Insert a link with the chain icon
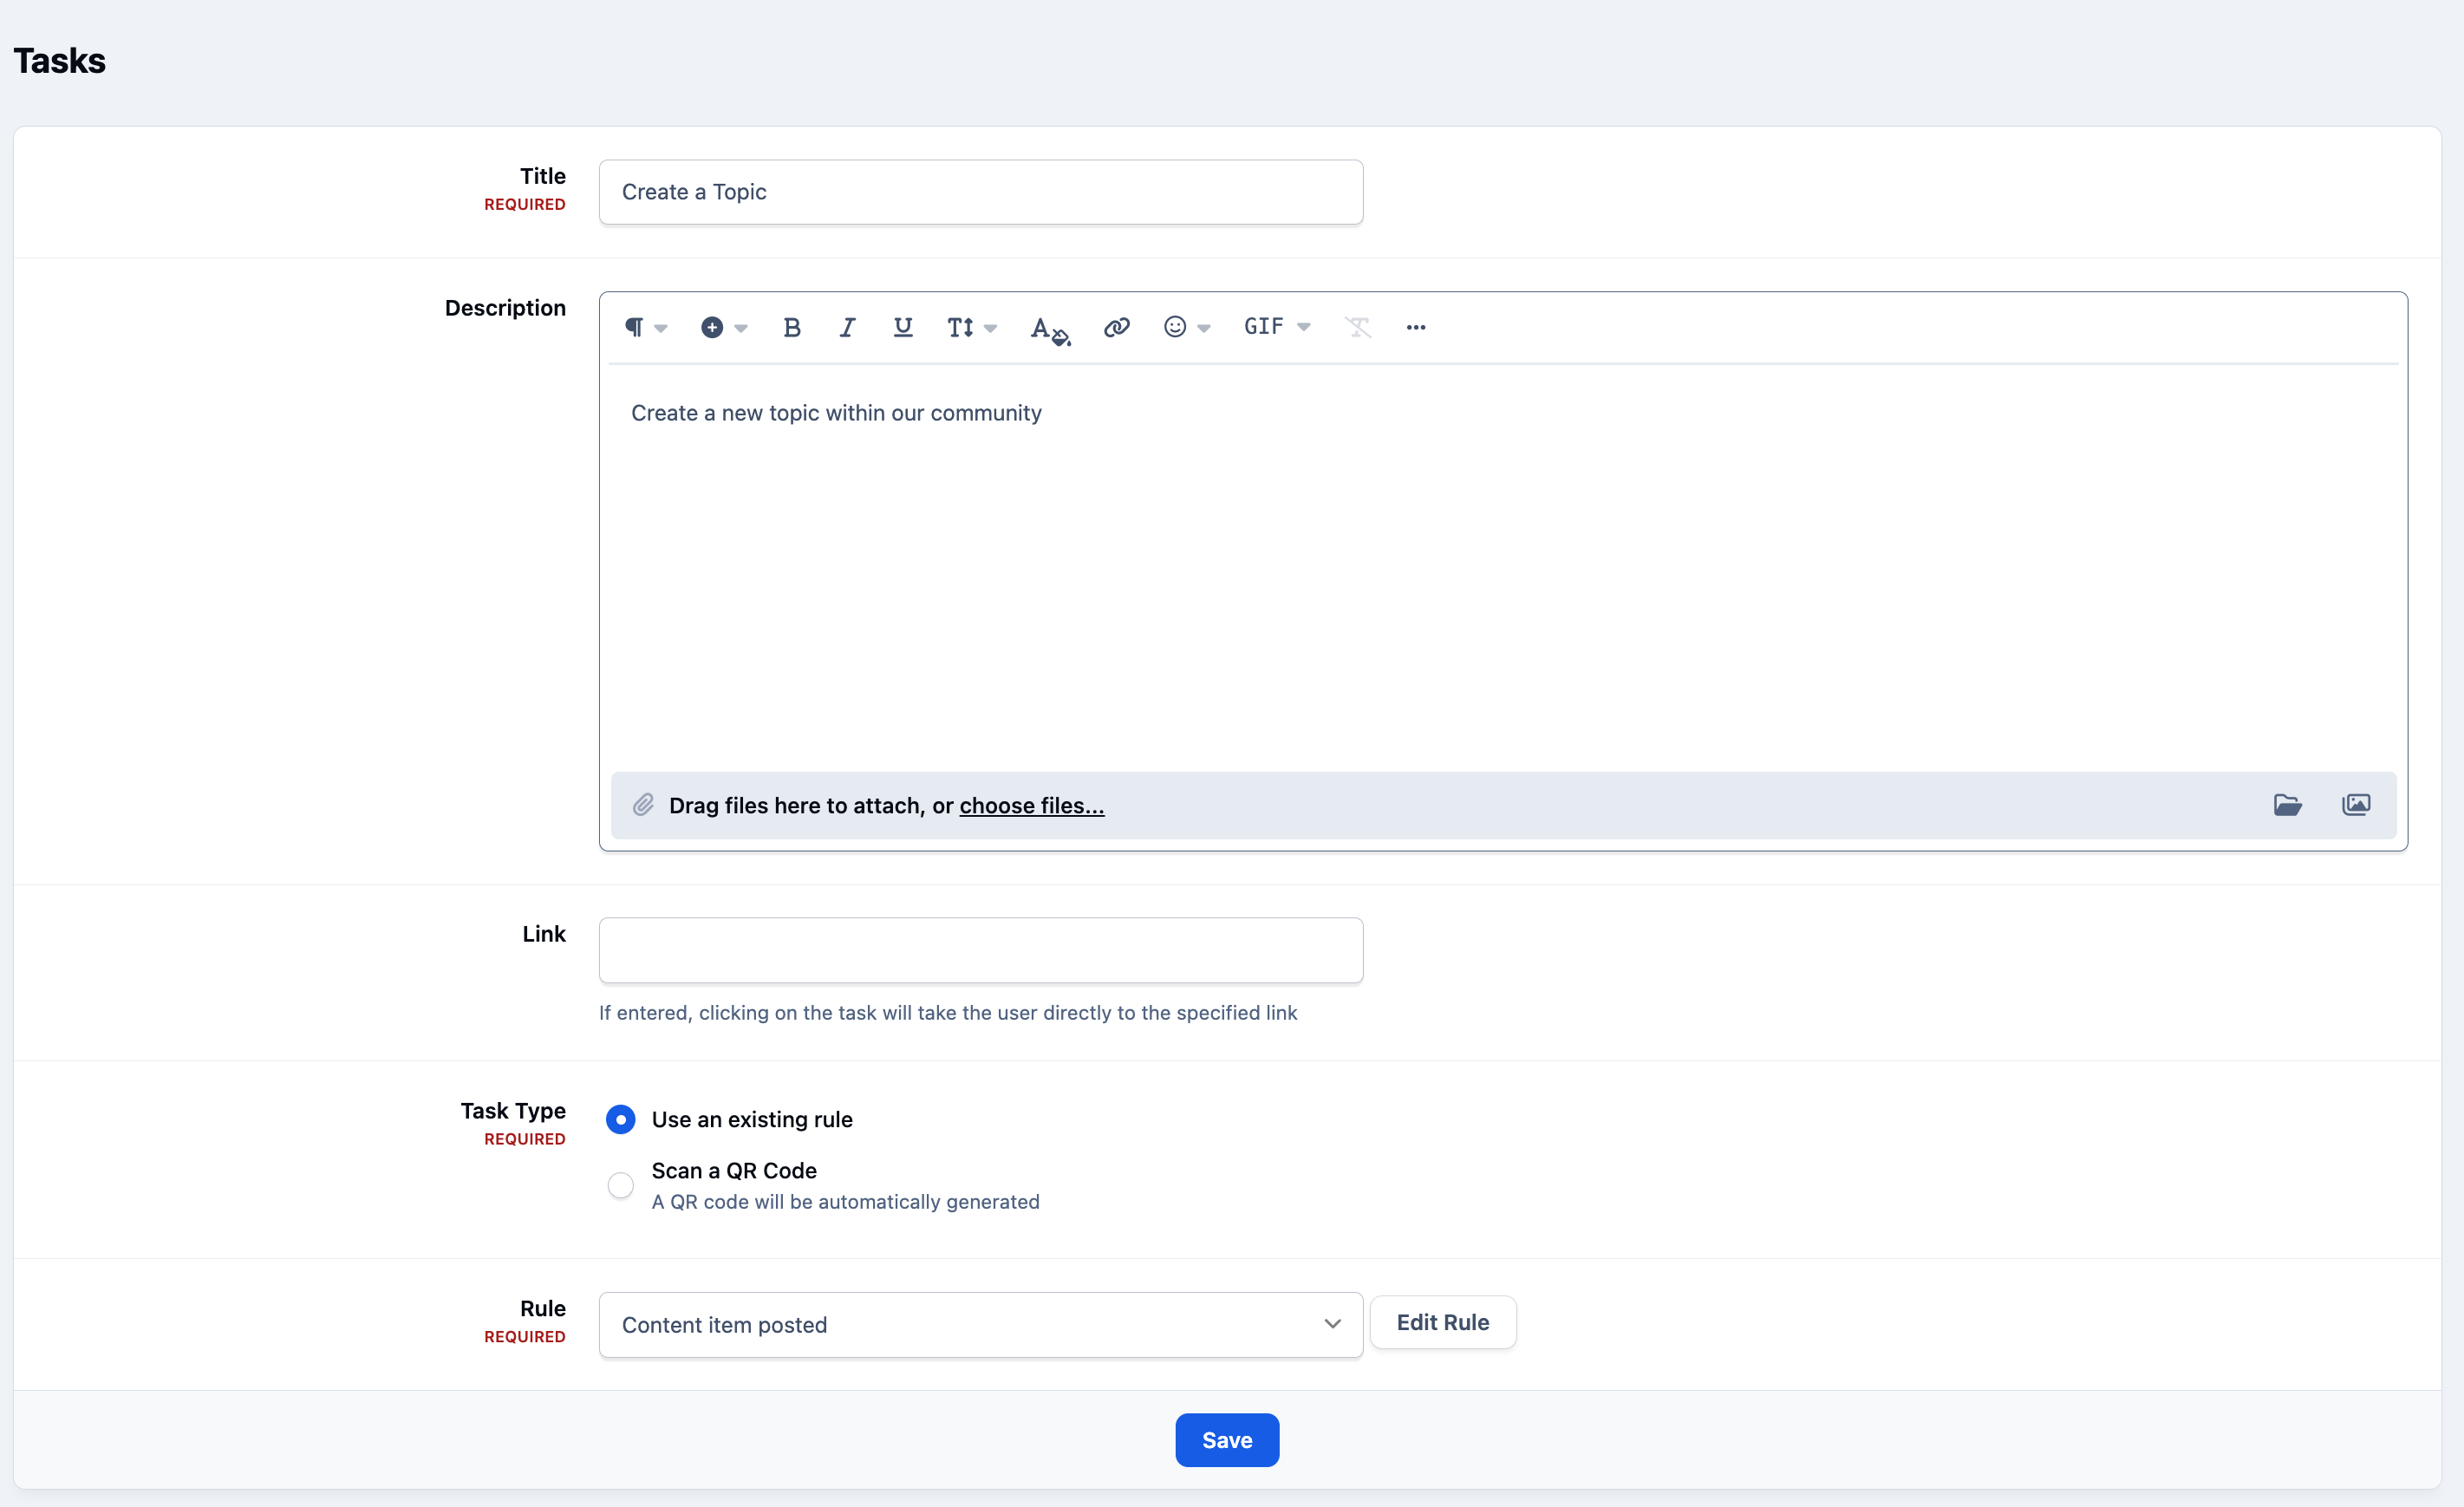Viewport: 2464px width, 1507px height. tap(1116, 327)
